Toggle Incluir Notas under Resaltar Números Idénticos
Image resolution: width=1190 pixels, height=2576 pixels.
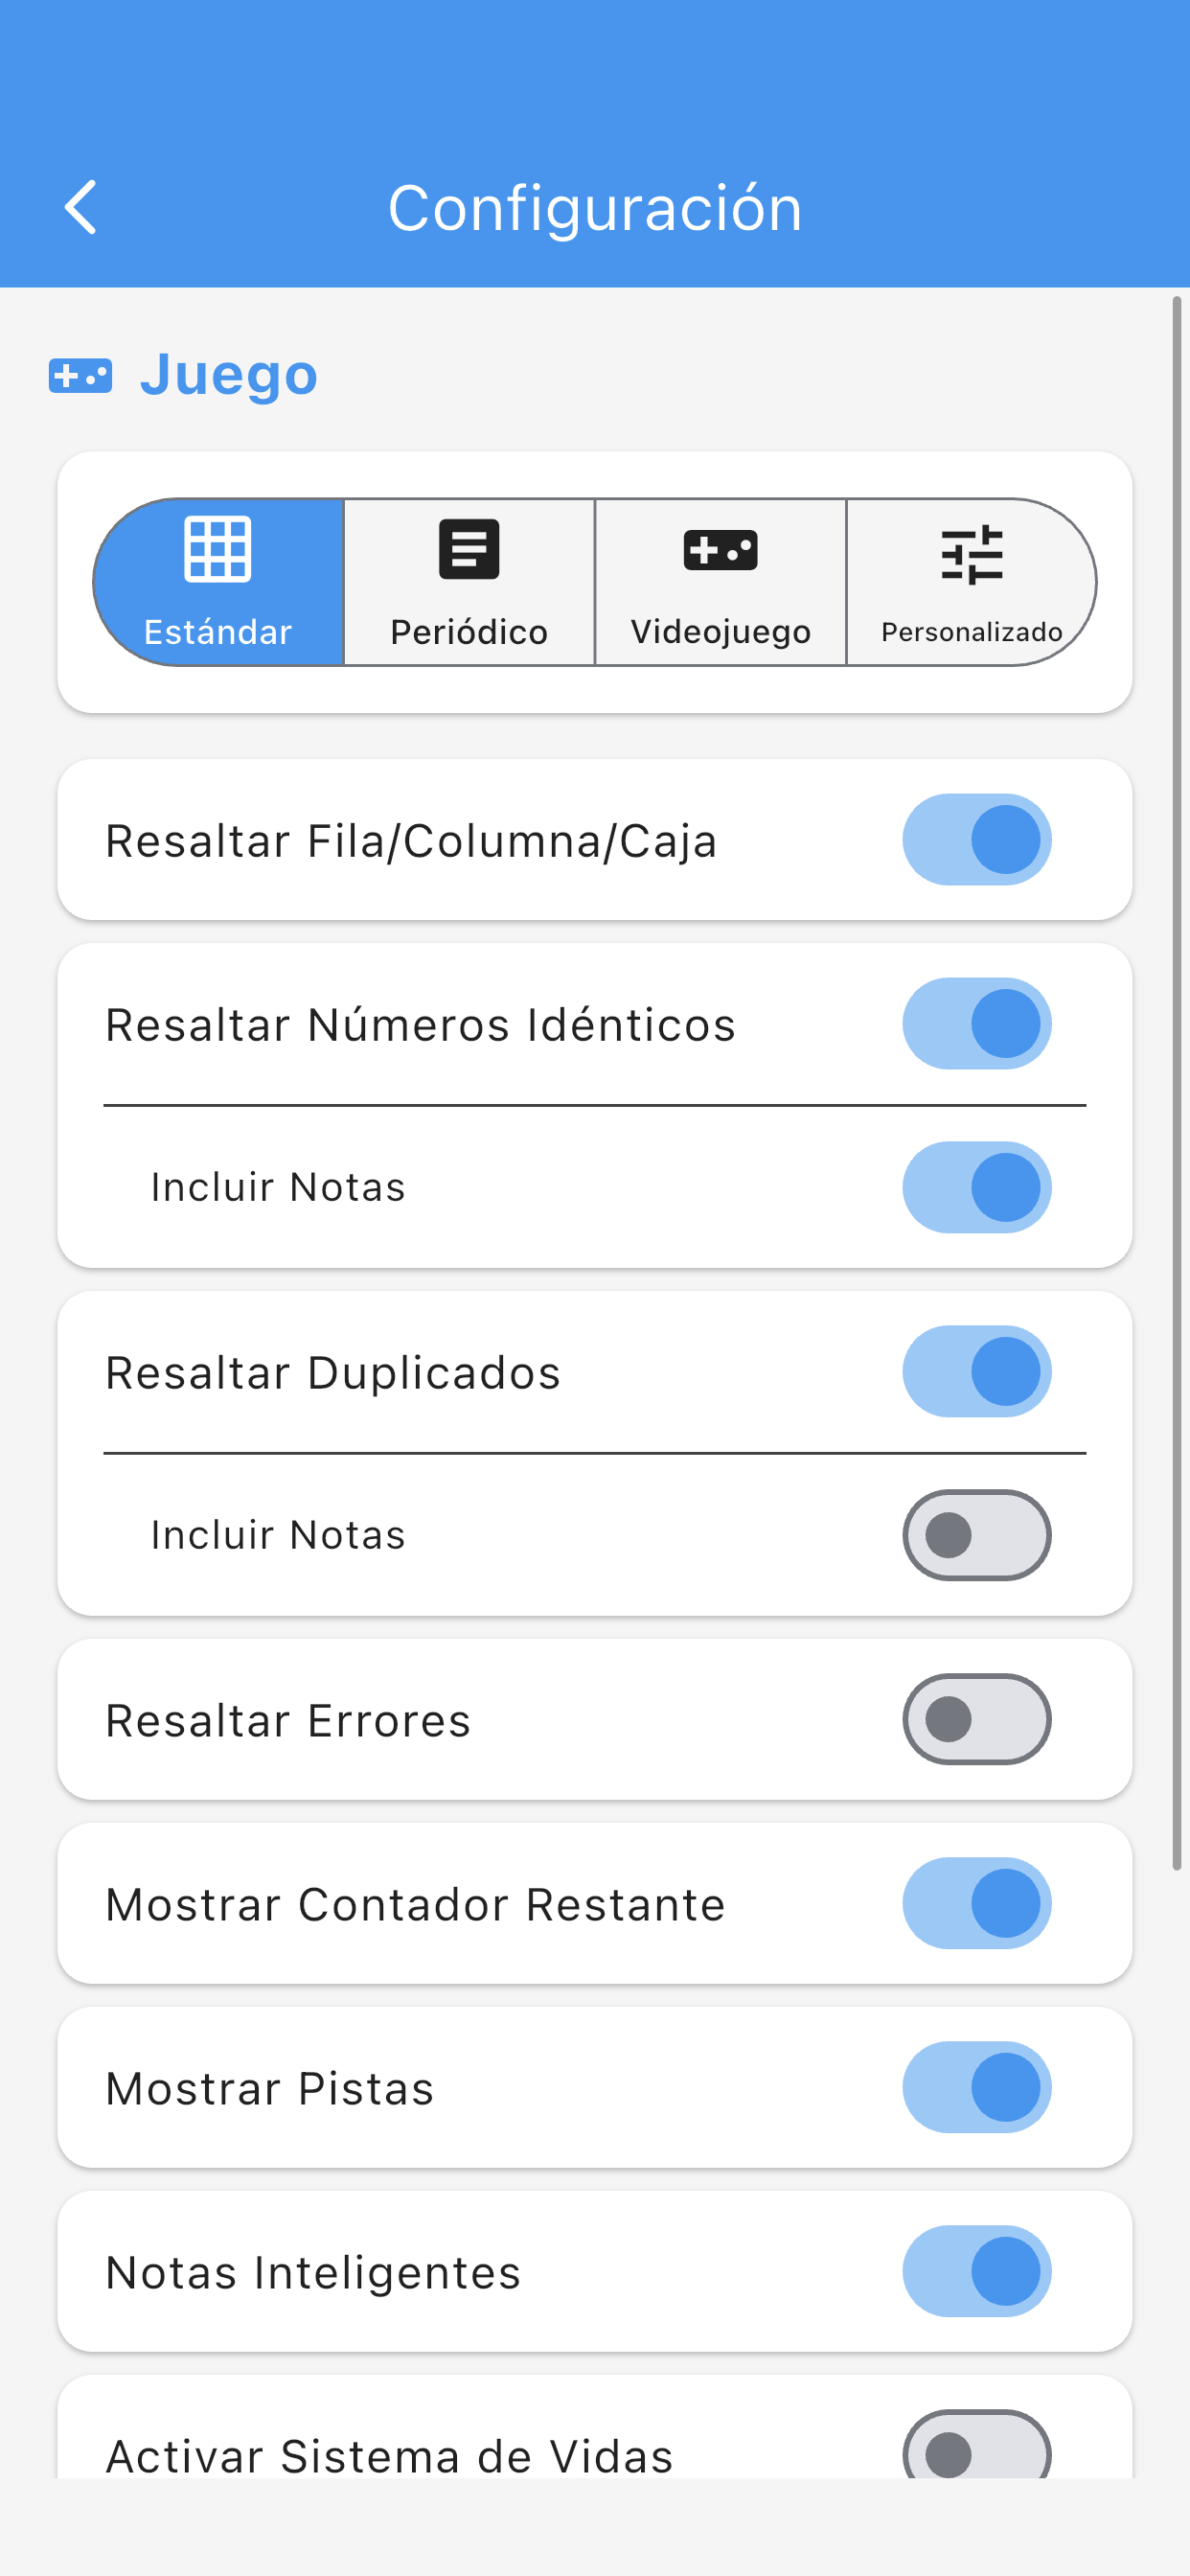[977, 1186]
